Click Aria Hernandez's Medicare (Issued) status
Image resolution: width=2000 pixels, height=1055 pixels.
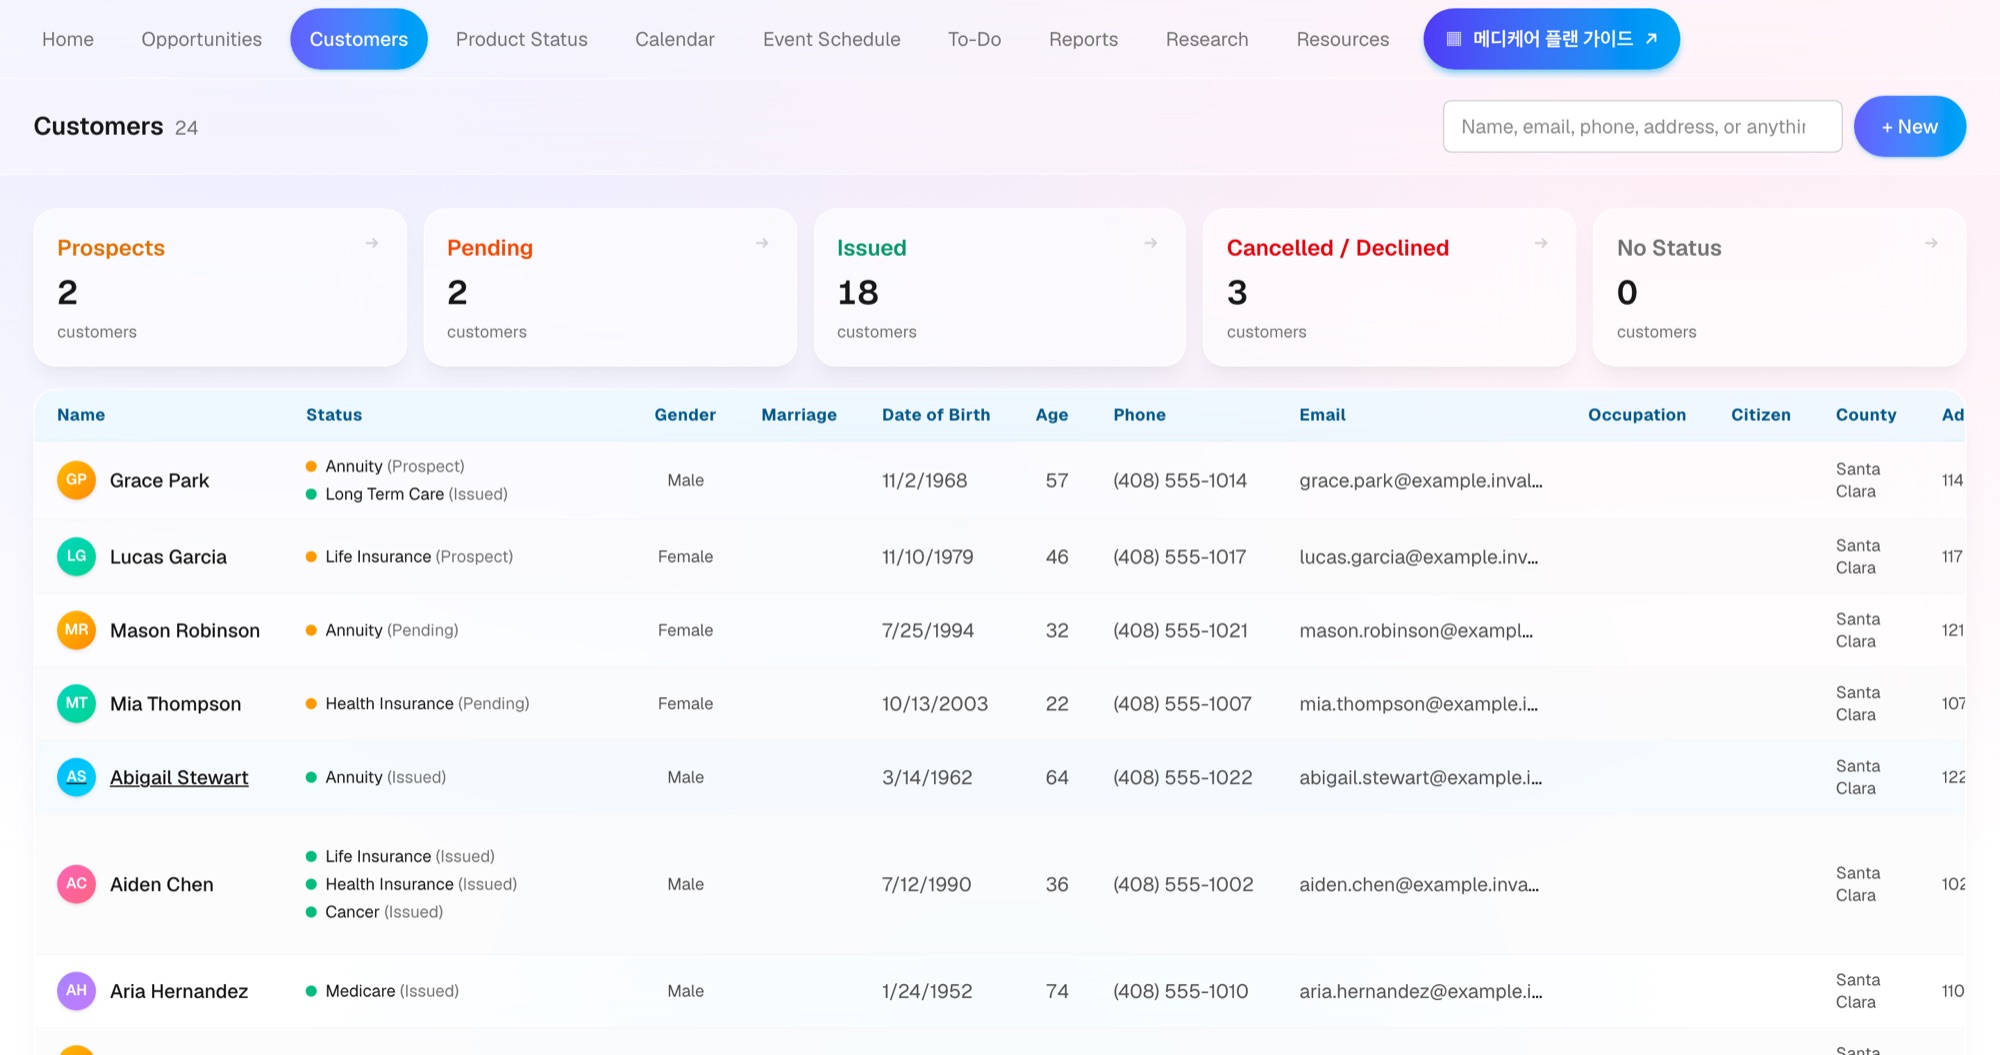(x=382, y=991)
